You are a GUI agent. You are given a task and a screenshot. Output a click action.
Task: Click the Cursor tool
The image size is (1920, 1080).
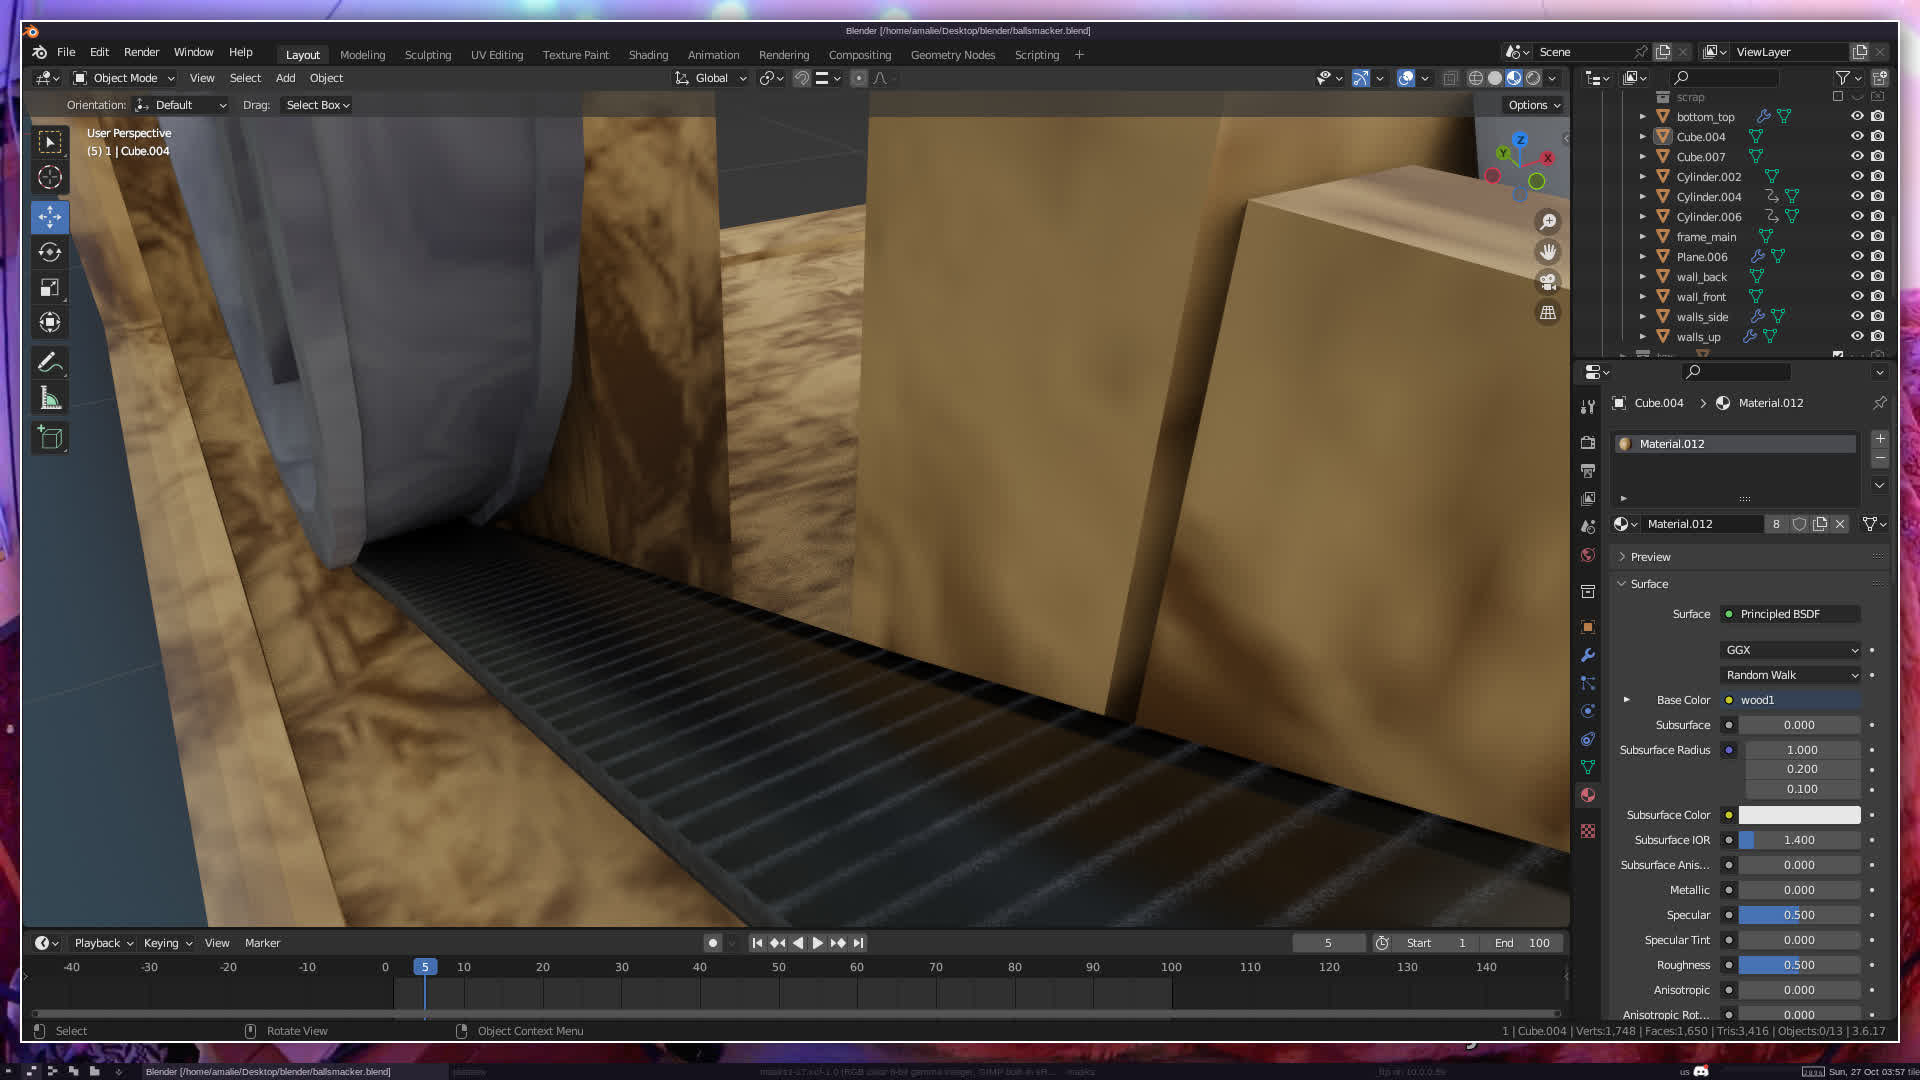(50, 178)
